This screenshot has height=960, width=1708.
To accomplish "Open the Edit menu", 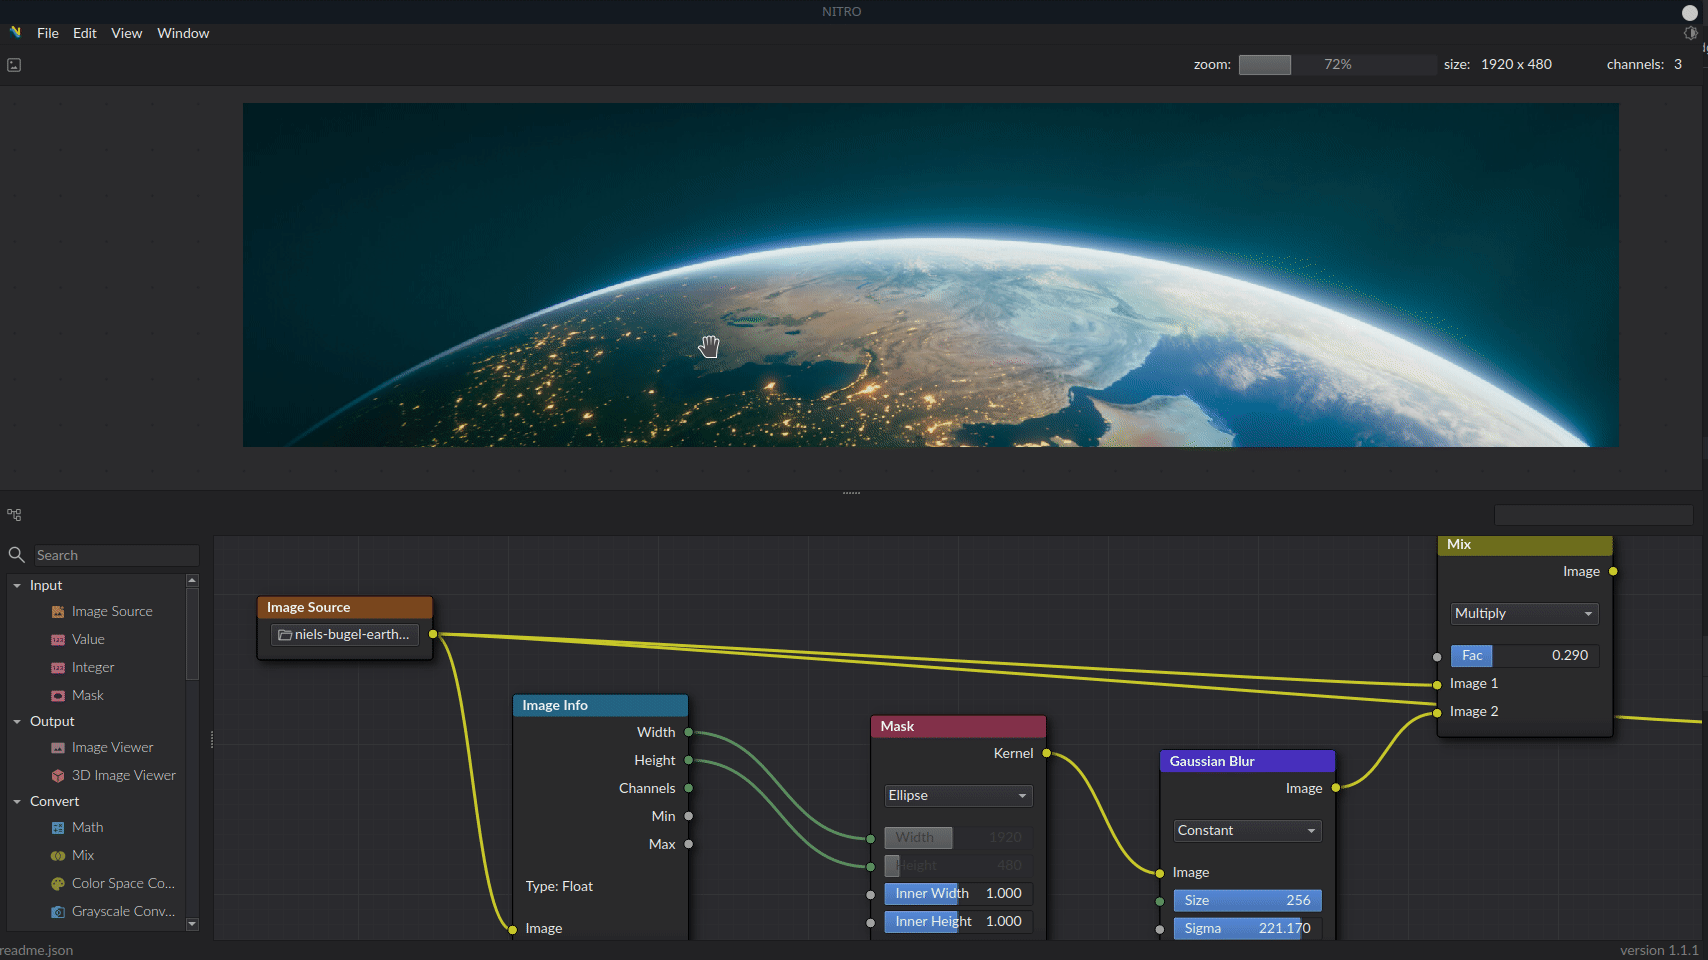I will click(85, 33).
